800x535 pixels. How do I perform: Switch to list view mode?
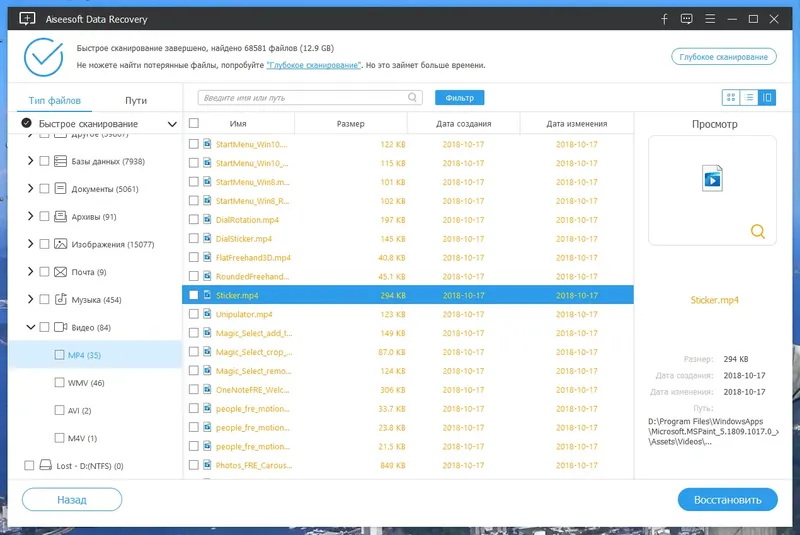(x=749, y=97)
